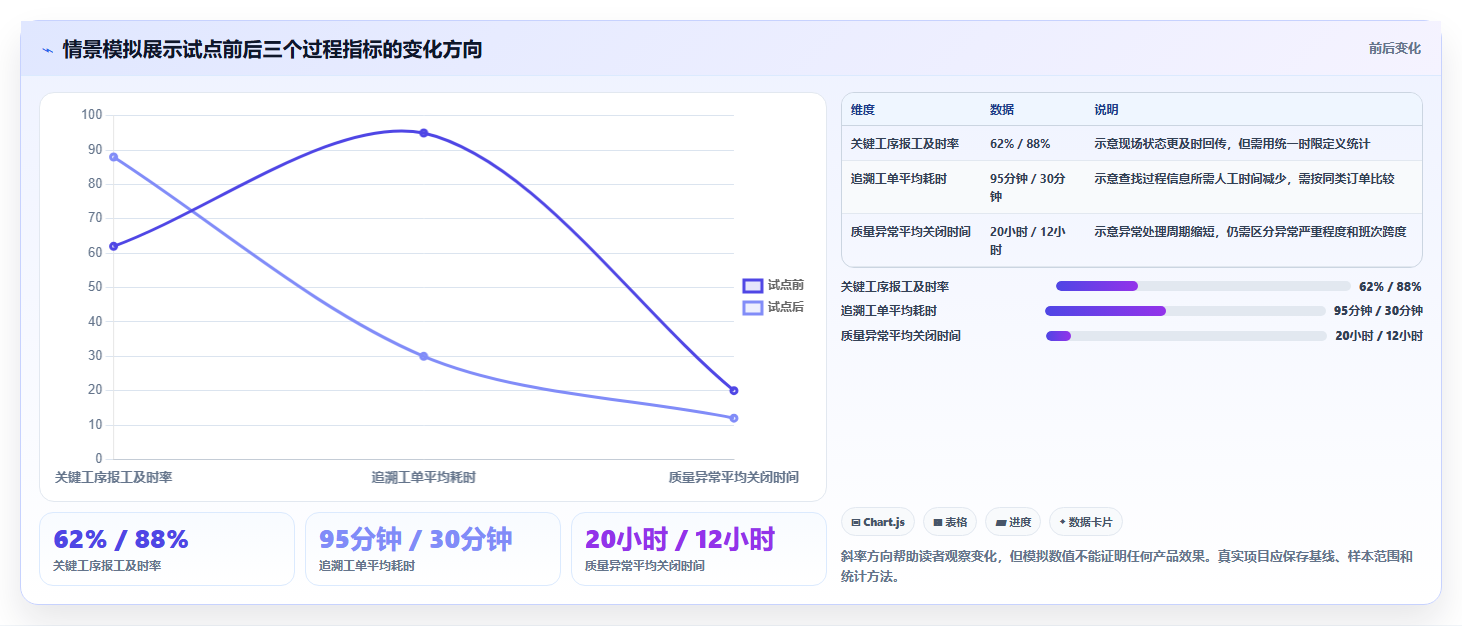The image size is (1462, 626).
Task: Click the 数据 column header
Action: [1002, 110]
